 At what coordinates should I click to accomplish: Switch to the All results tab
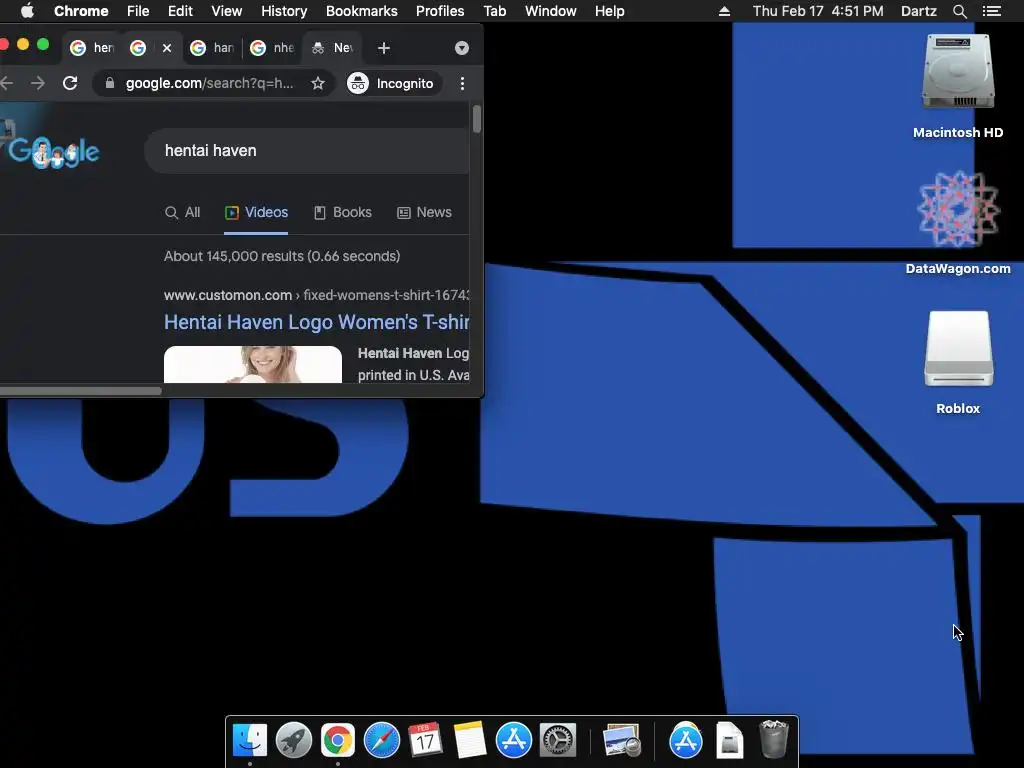coord(183,212)
